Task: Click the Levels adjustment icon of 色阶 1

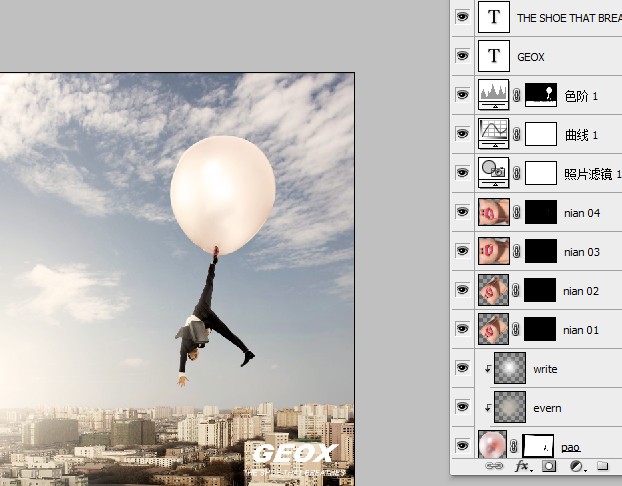Action: [493, 94]
